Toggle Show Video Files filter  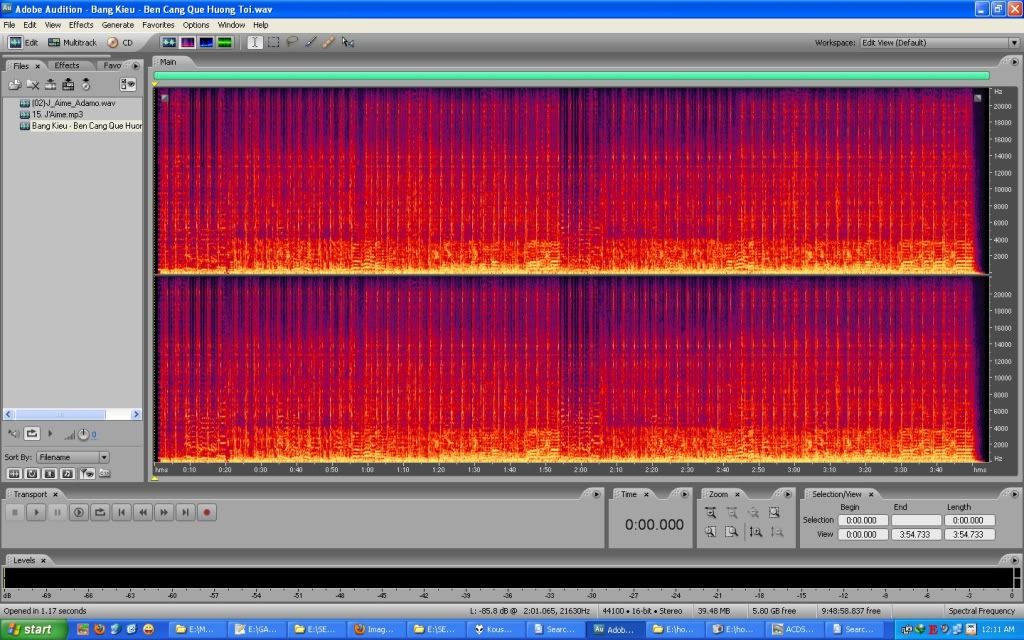click(x=49, y=473)
